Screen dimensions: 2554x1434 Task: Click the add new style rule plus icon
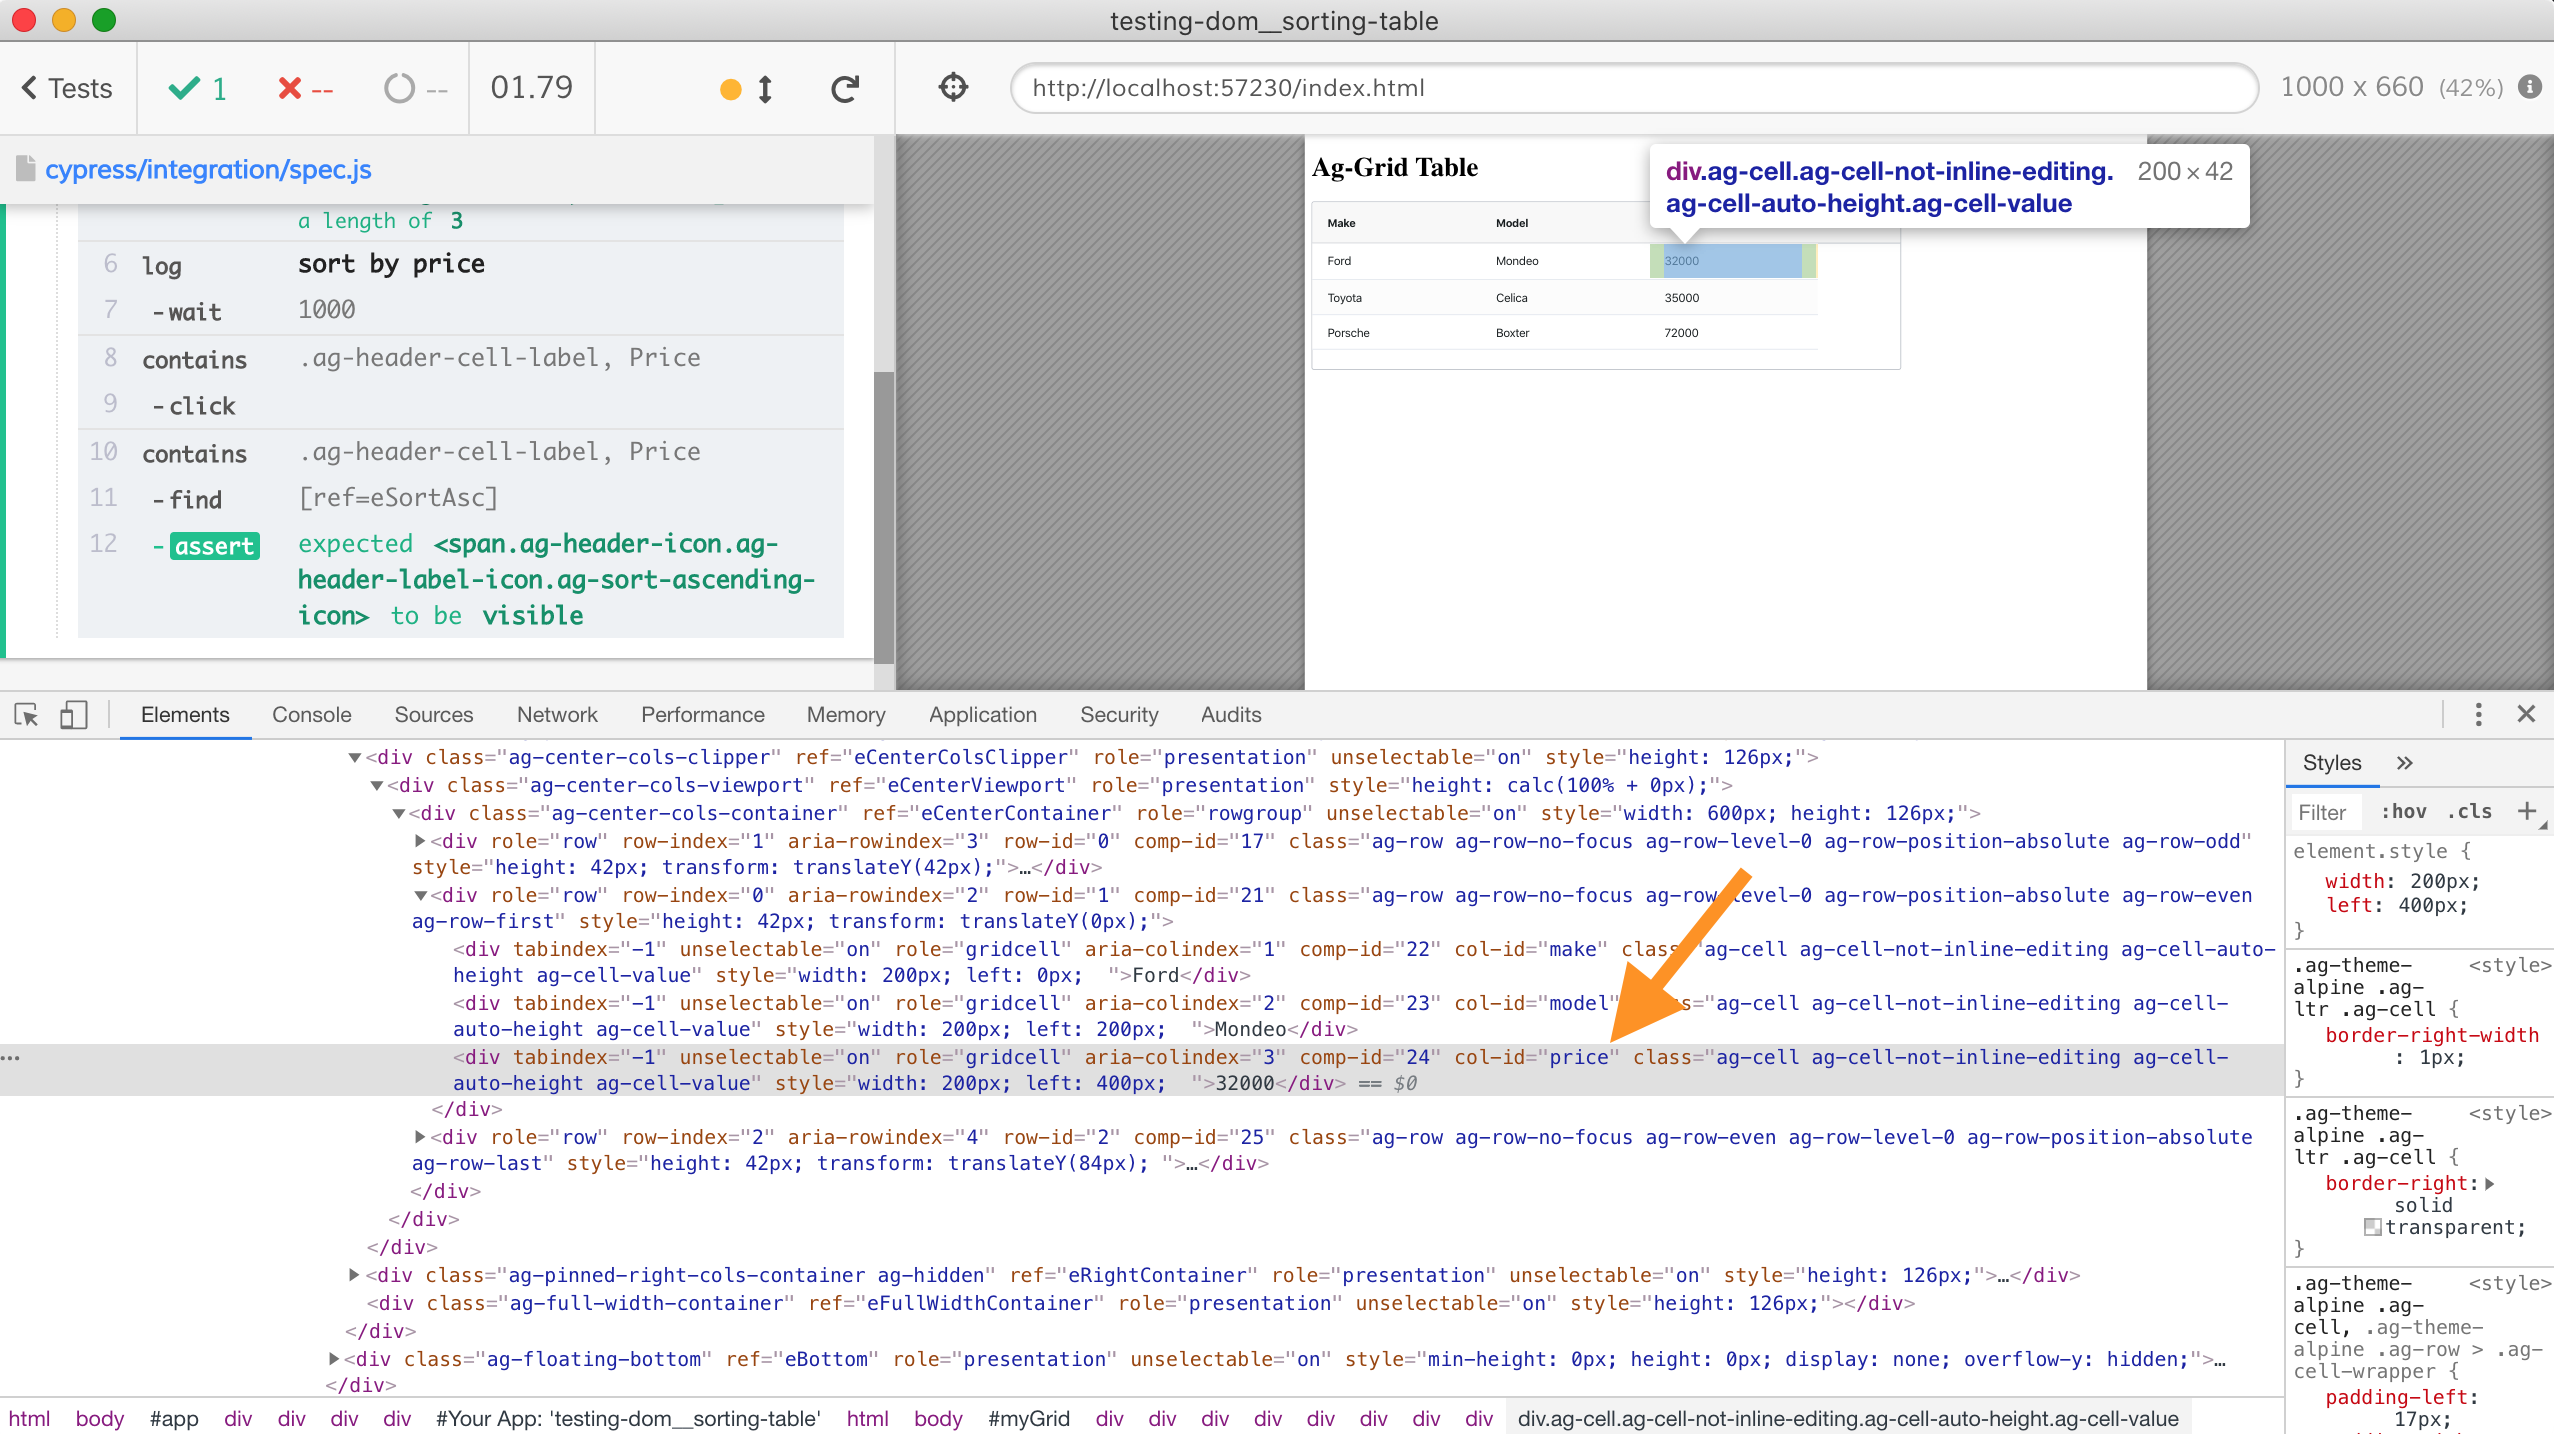[x=2527, y=811]
